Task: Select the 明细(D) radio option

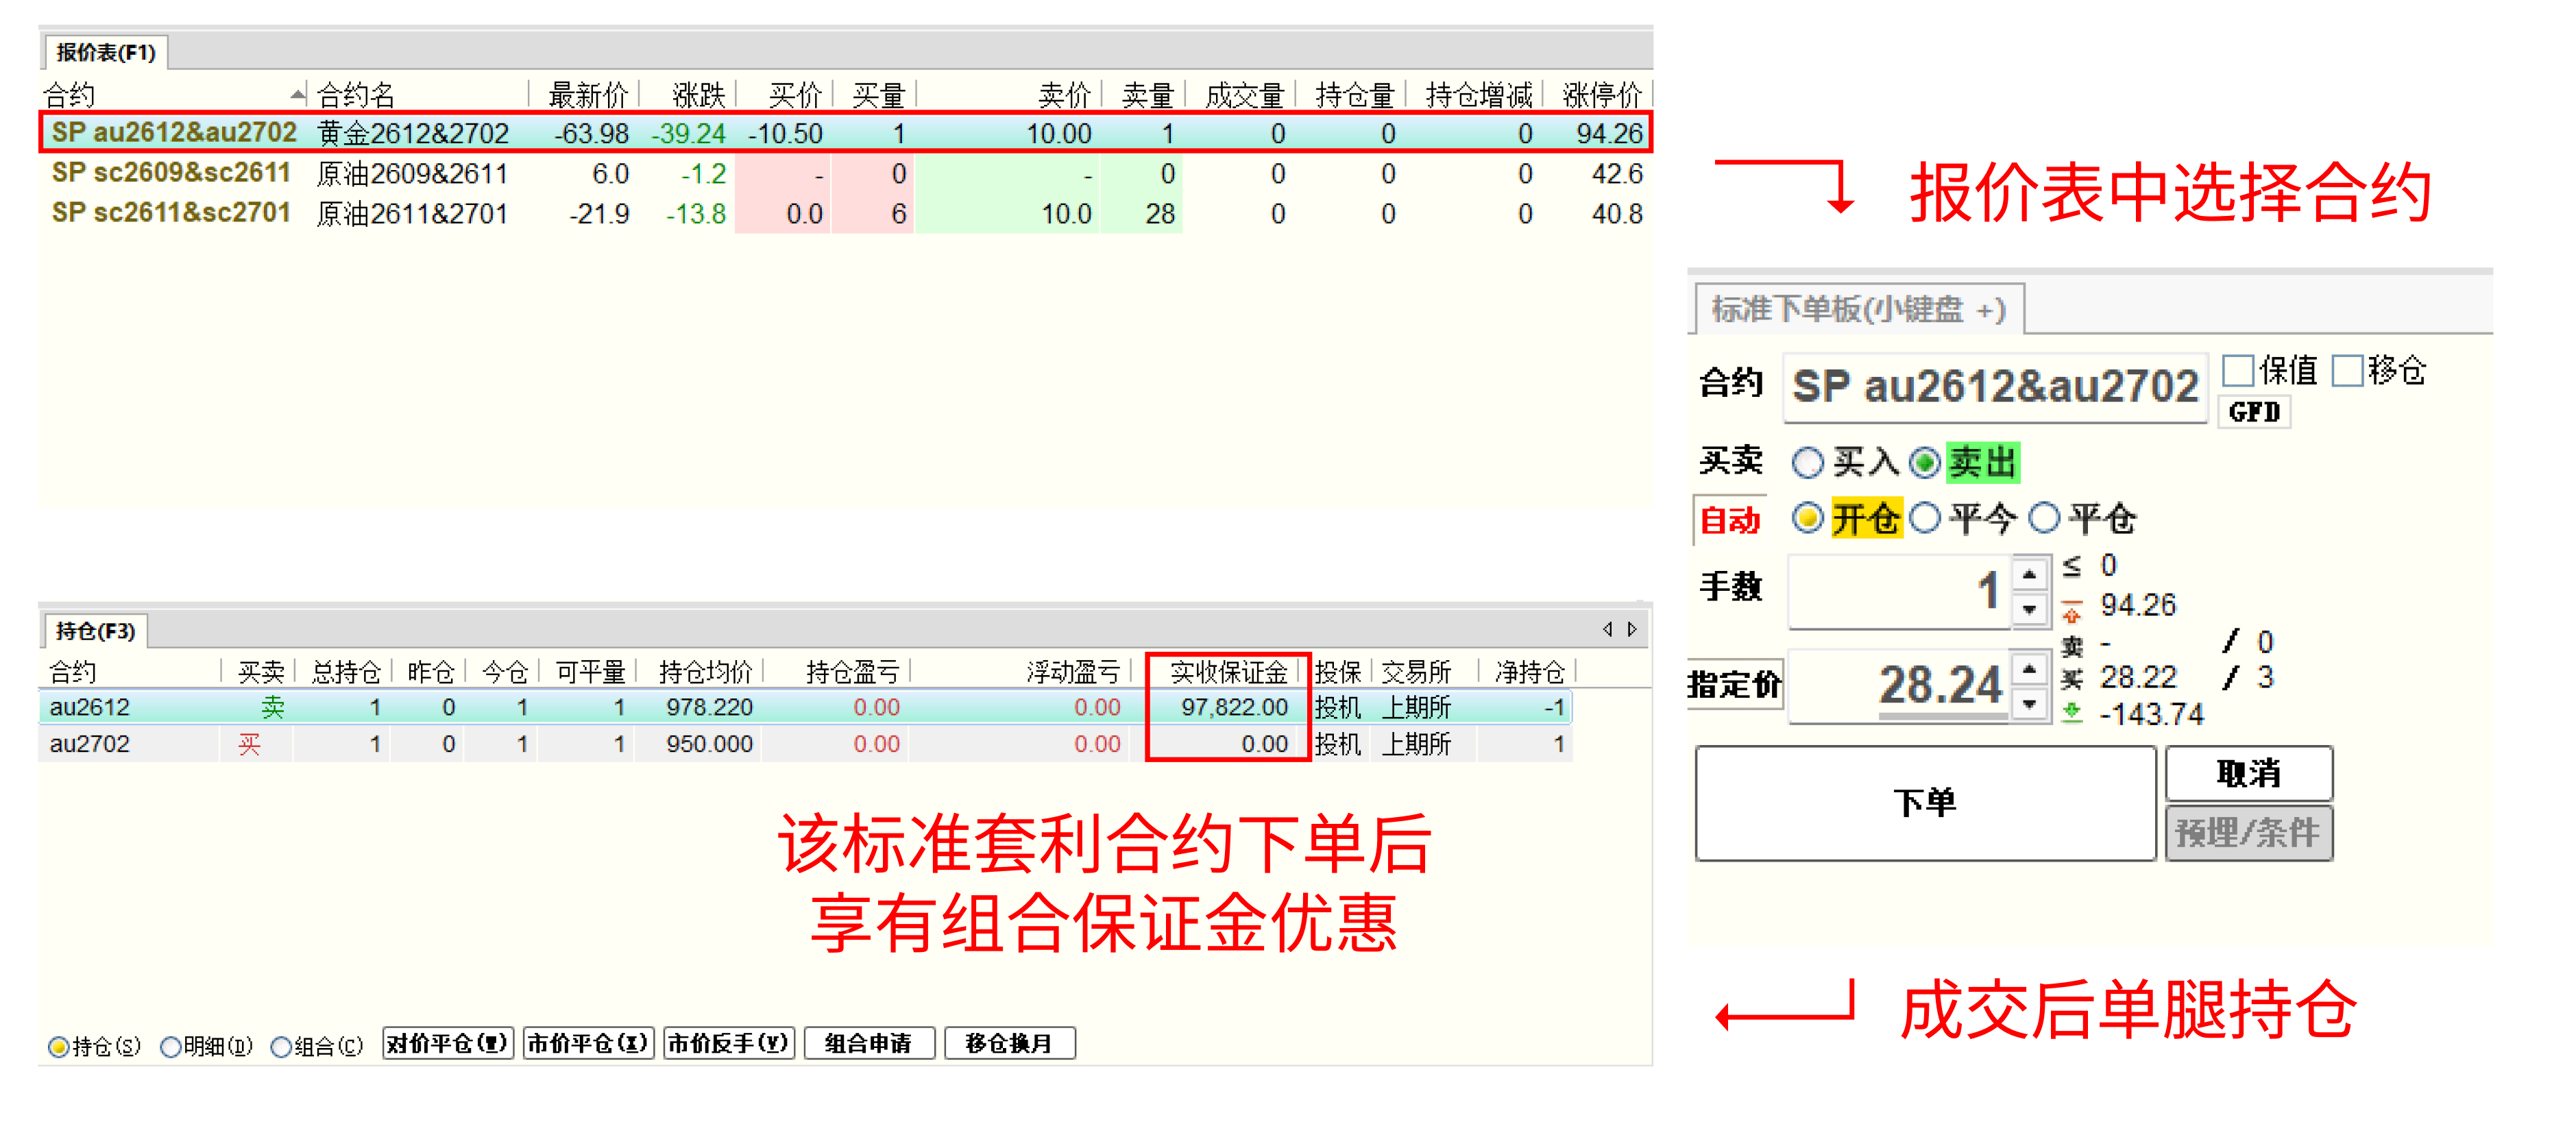Action: point(206,1046)
